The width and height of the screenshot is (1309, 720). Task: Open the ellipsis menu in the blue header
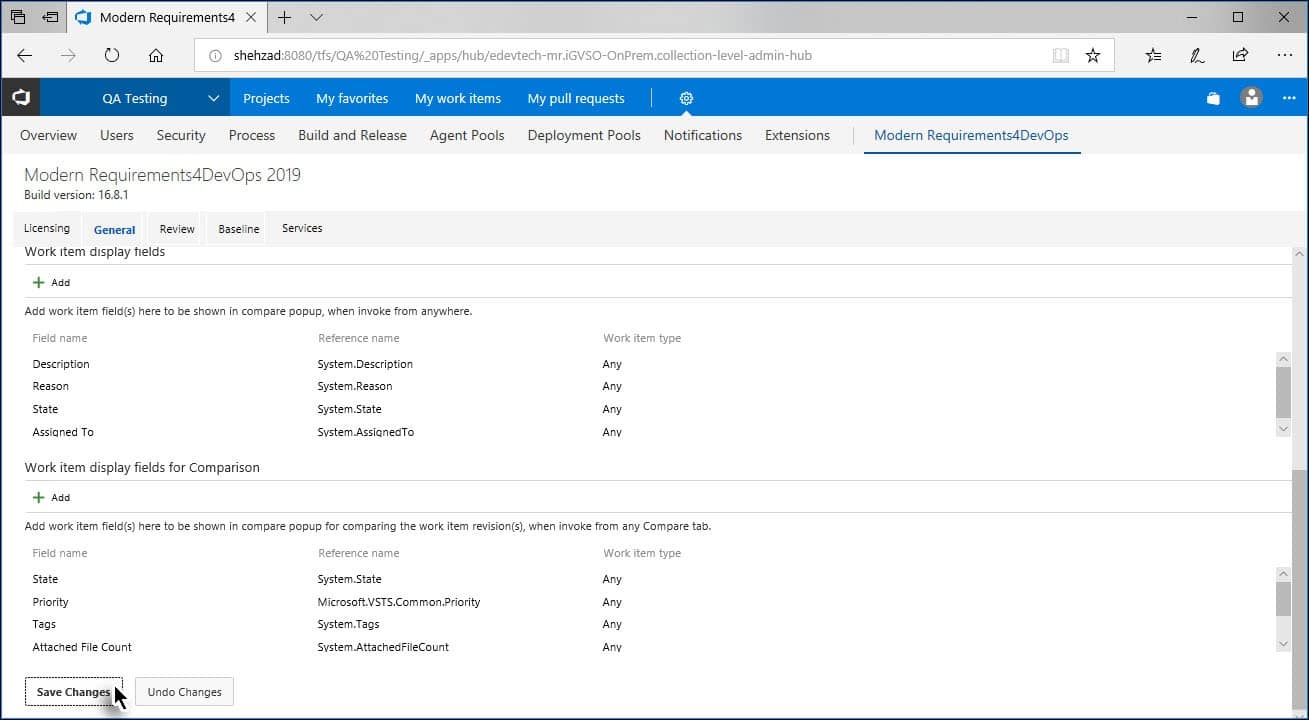click(1289, 98)
